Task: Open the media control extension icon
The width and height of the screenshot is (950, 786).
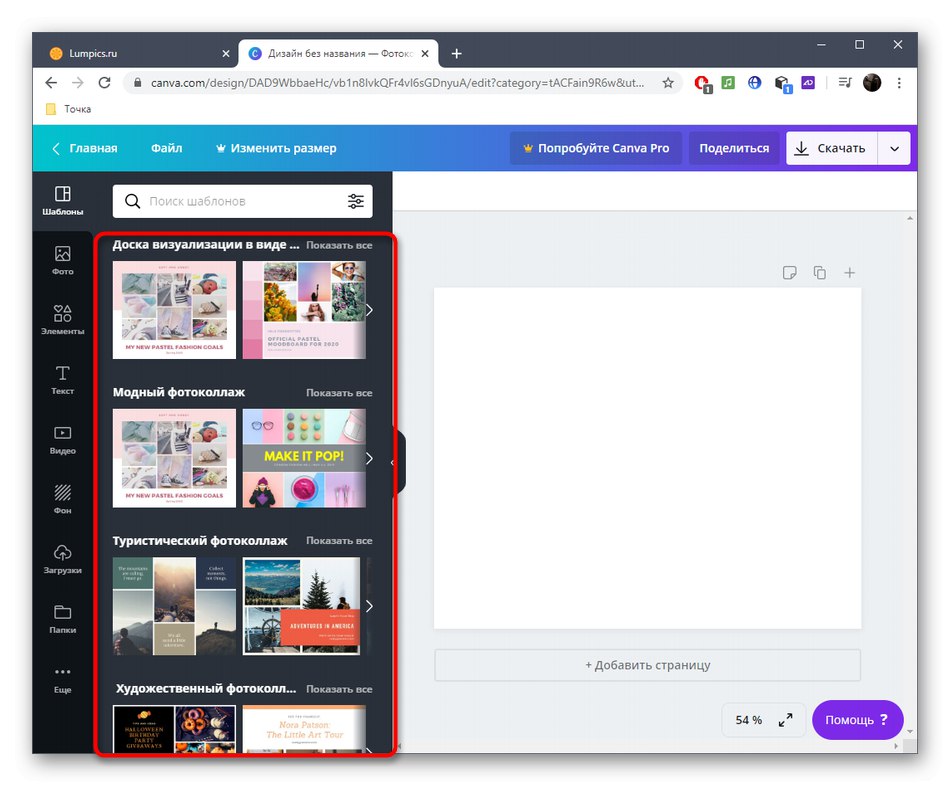Action: point(845,82)
